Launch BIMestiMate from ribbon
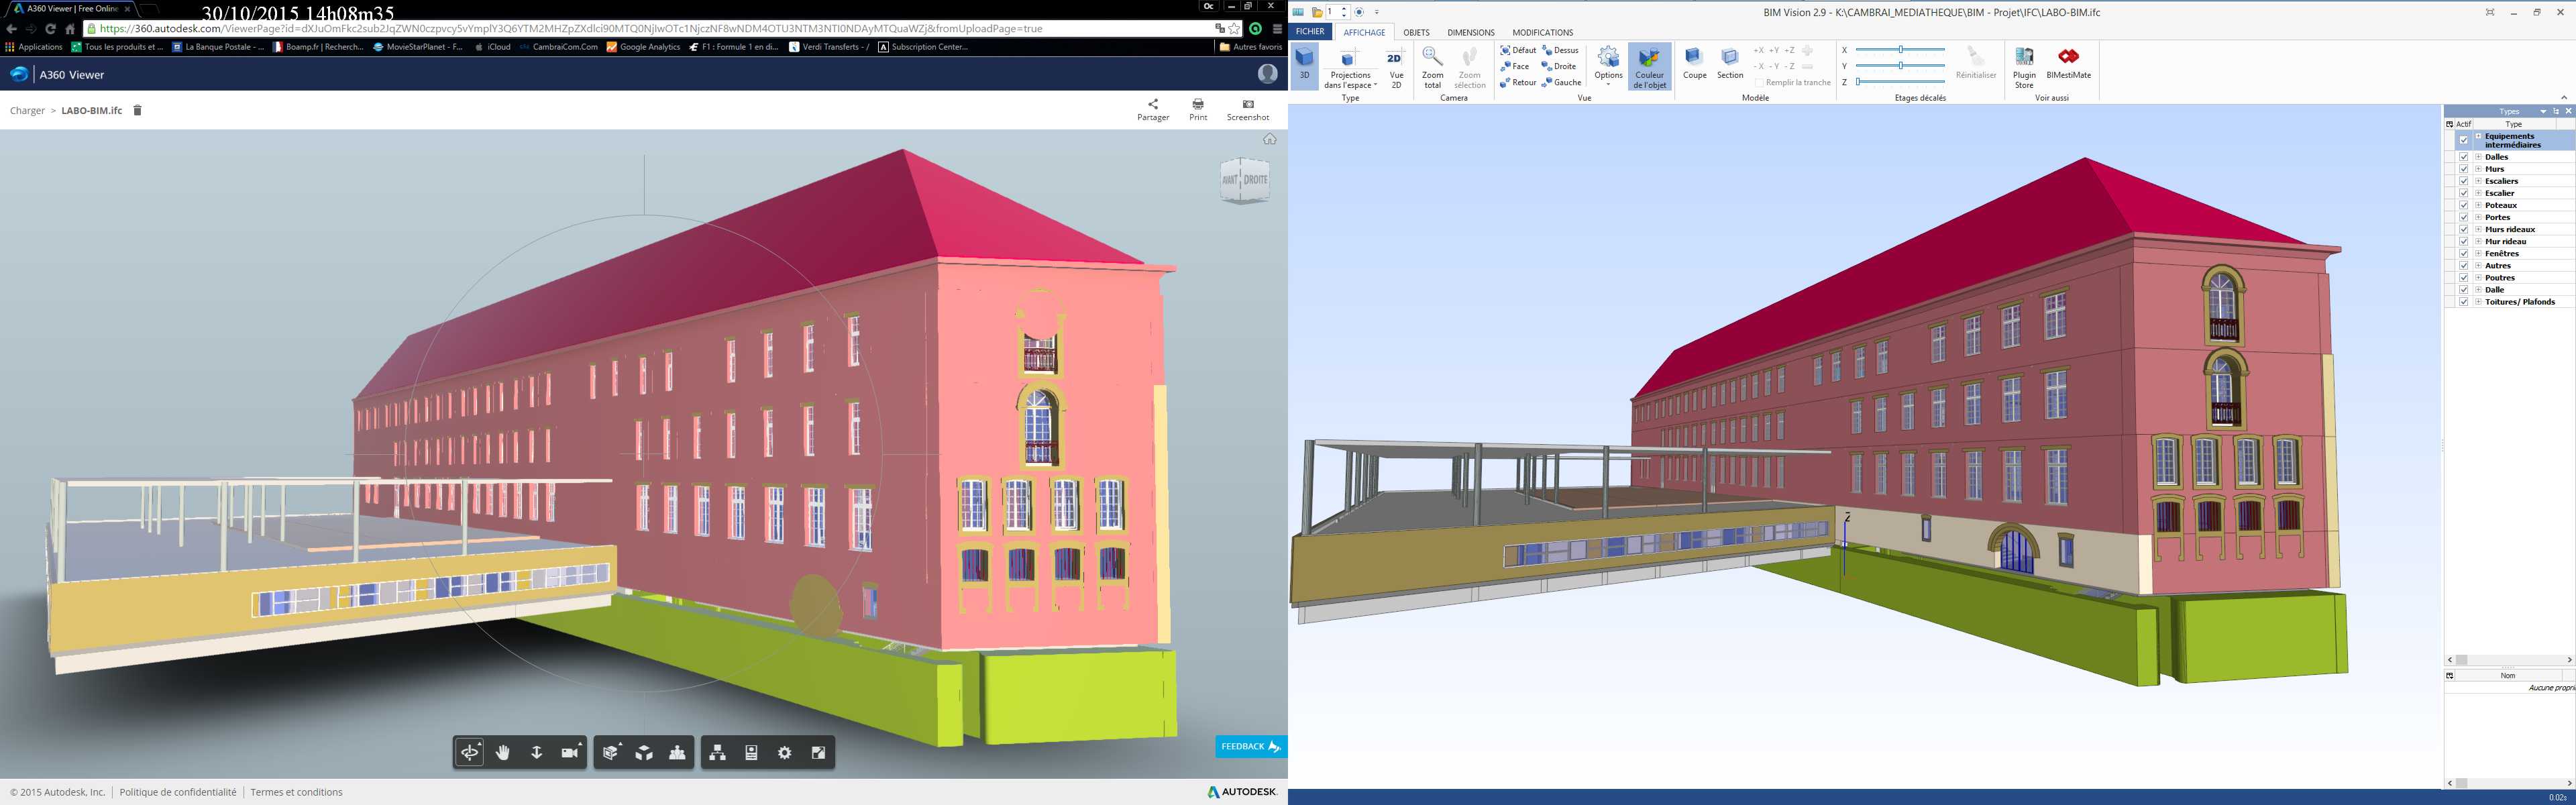 [x=2068, y=63]
